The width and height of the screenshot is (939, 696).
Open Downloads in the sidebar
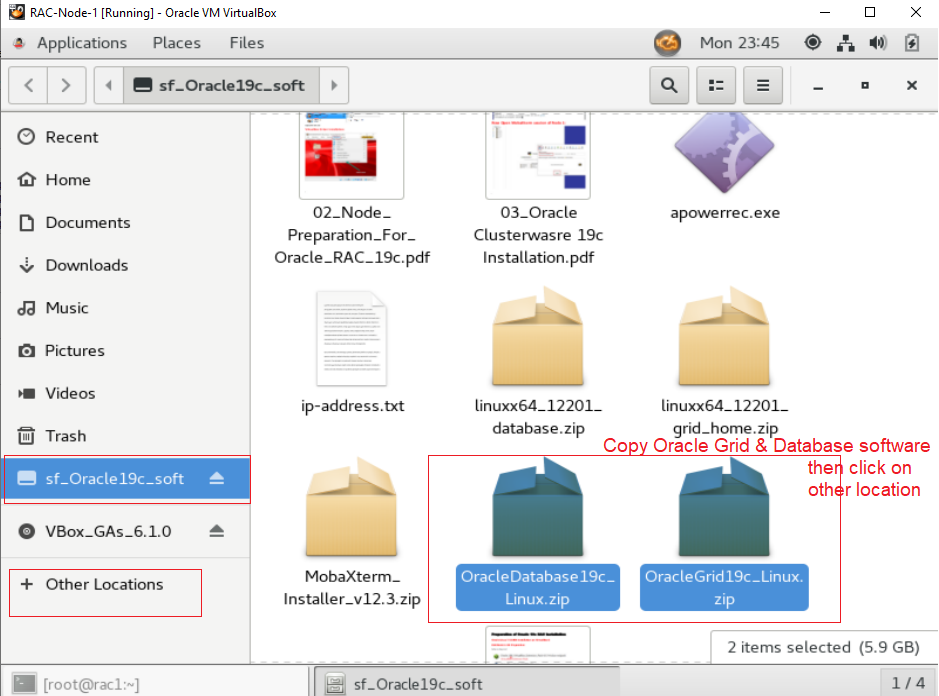tap(125, 265)
